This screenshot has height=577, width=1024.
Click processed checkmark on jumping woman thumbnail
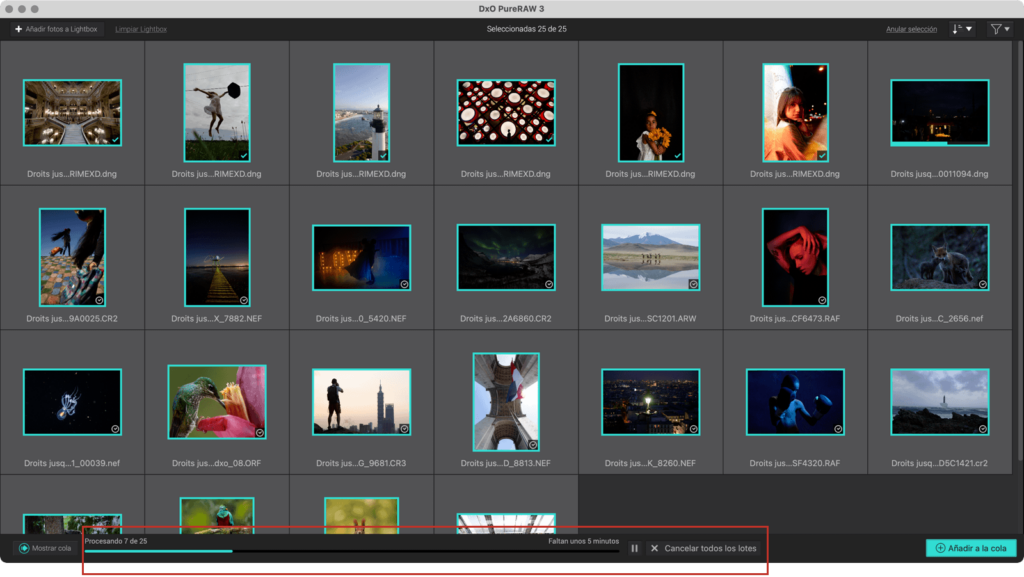[x=244, y=155]
